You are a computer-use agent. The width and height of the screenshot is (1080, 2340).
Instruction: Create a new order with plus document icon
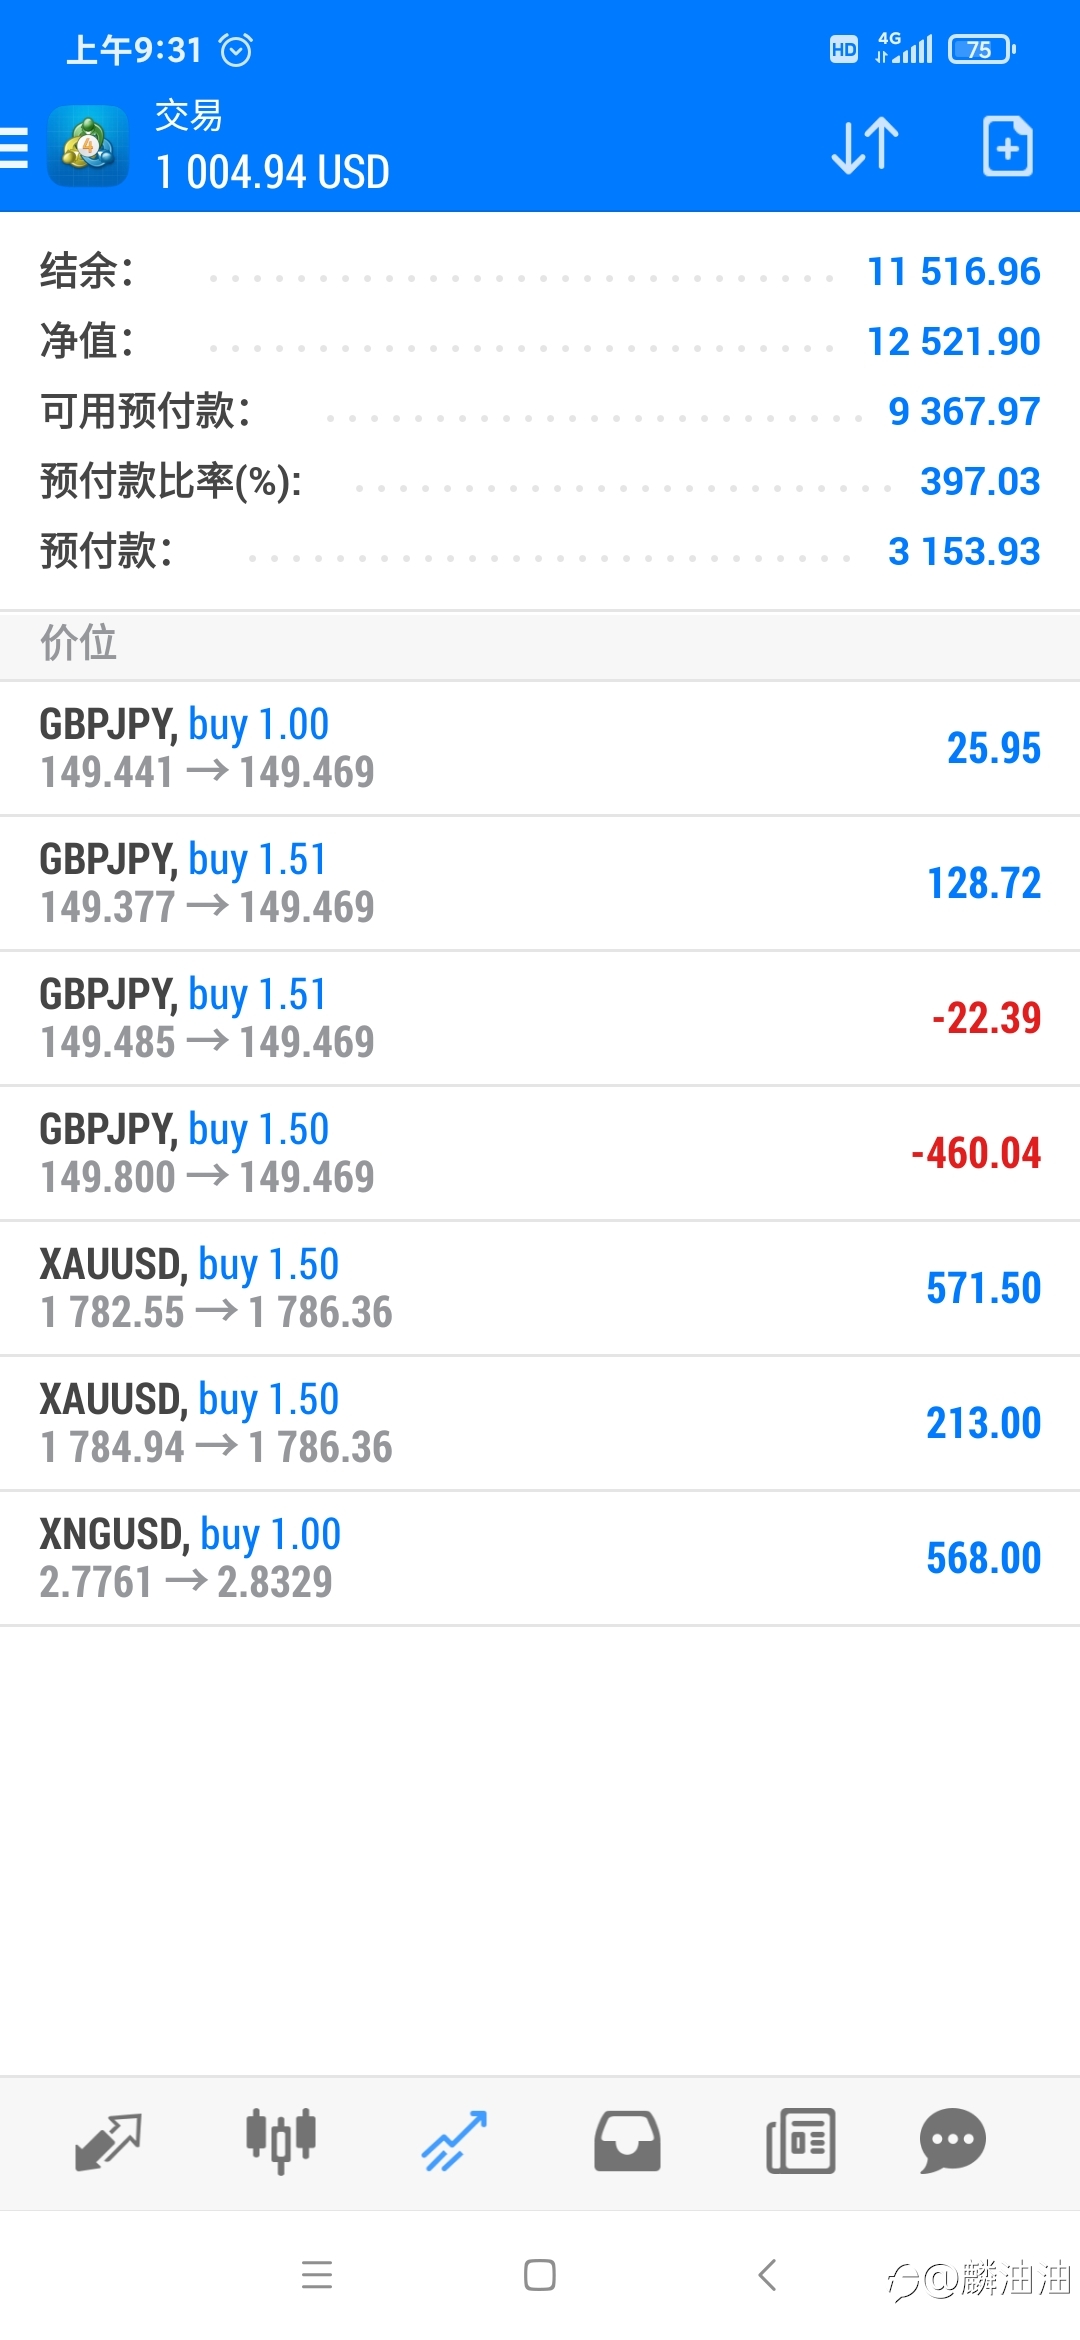(x=1007, y=146)
